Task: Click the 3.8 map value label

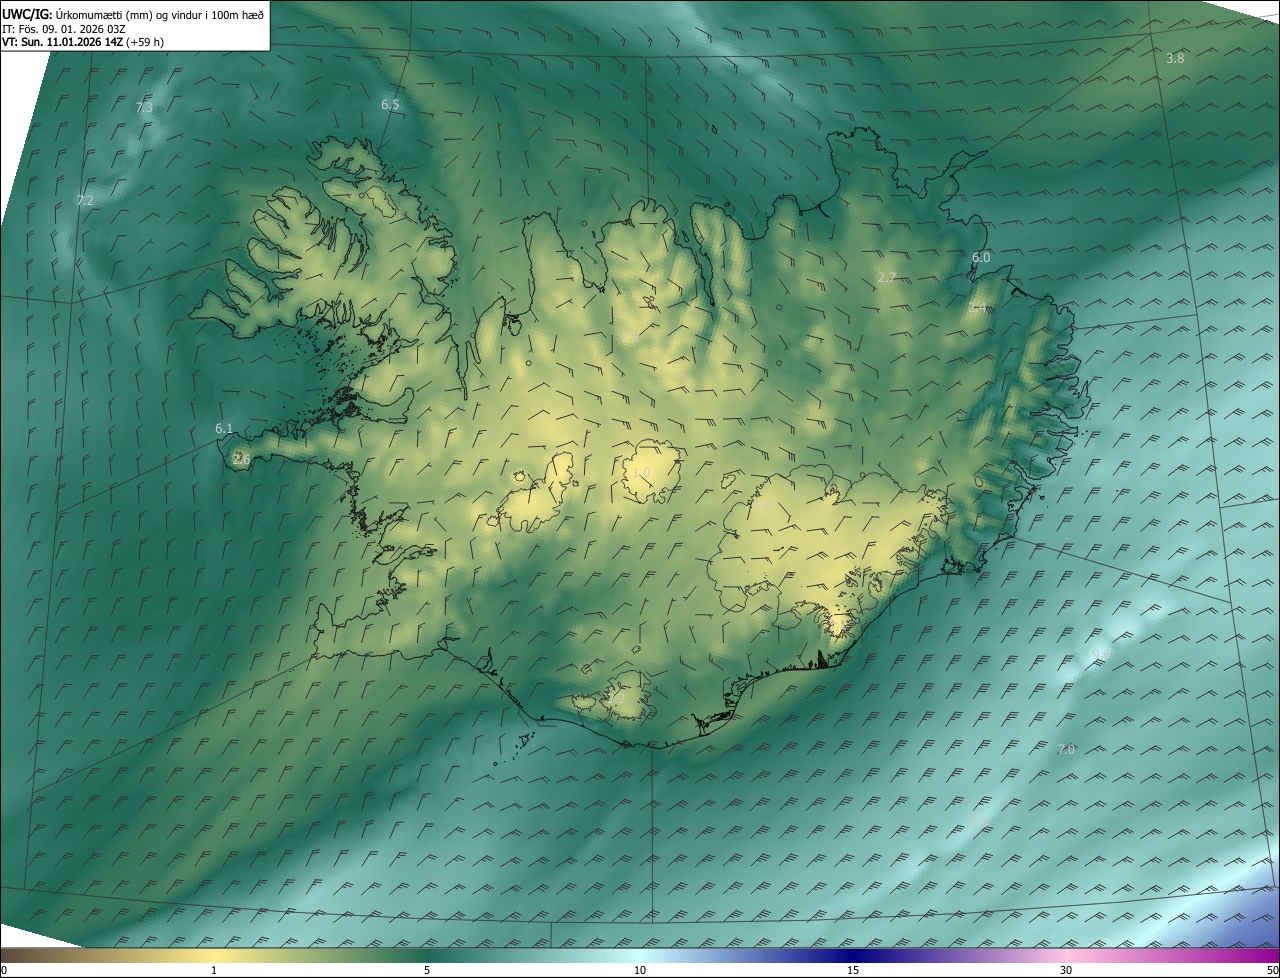Action: [1175, 58]
